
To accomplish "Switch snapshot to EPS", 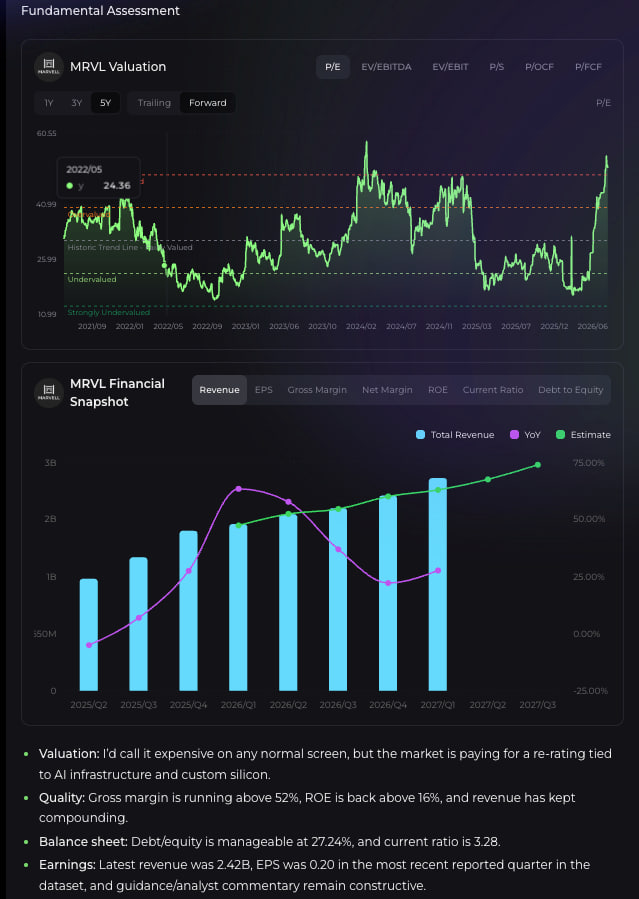I will [264, 390].
